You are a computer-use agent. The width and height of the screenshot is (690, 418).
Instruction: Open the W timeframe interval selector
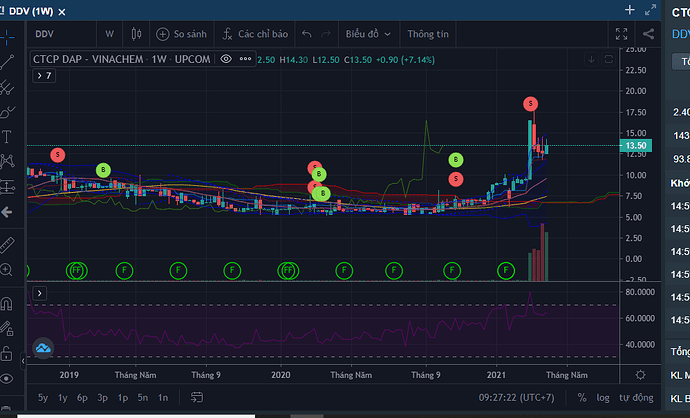(109, 33)
